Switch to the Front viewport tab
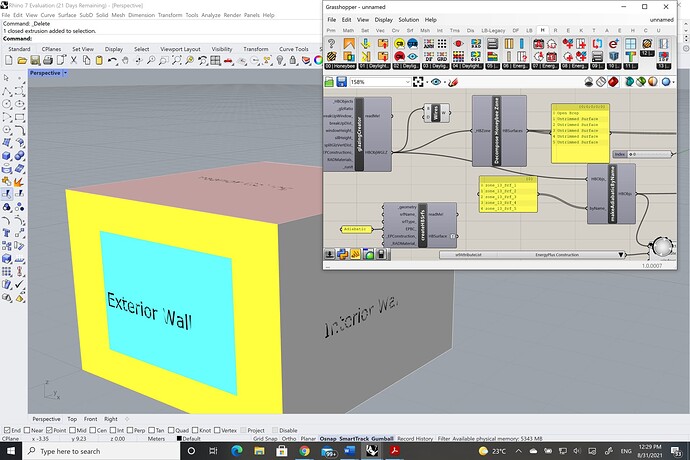This screenshot has height=460, width=690. click(x=90, y=419)
